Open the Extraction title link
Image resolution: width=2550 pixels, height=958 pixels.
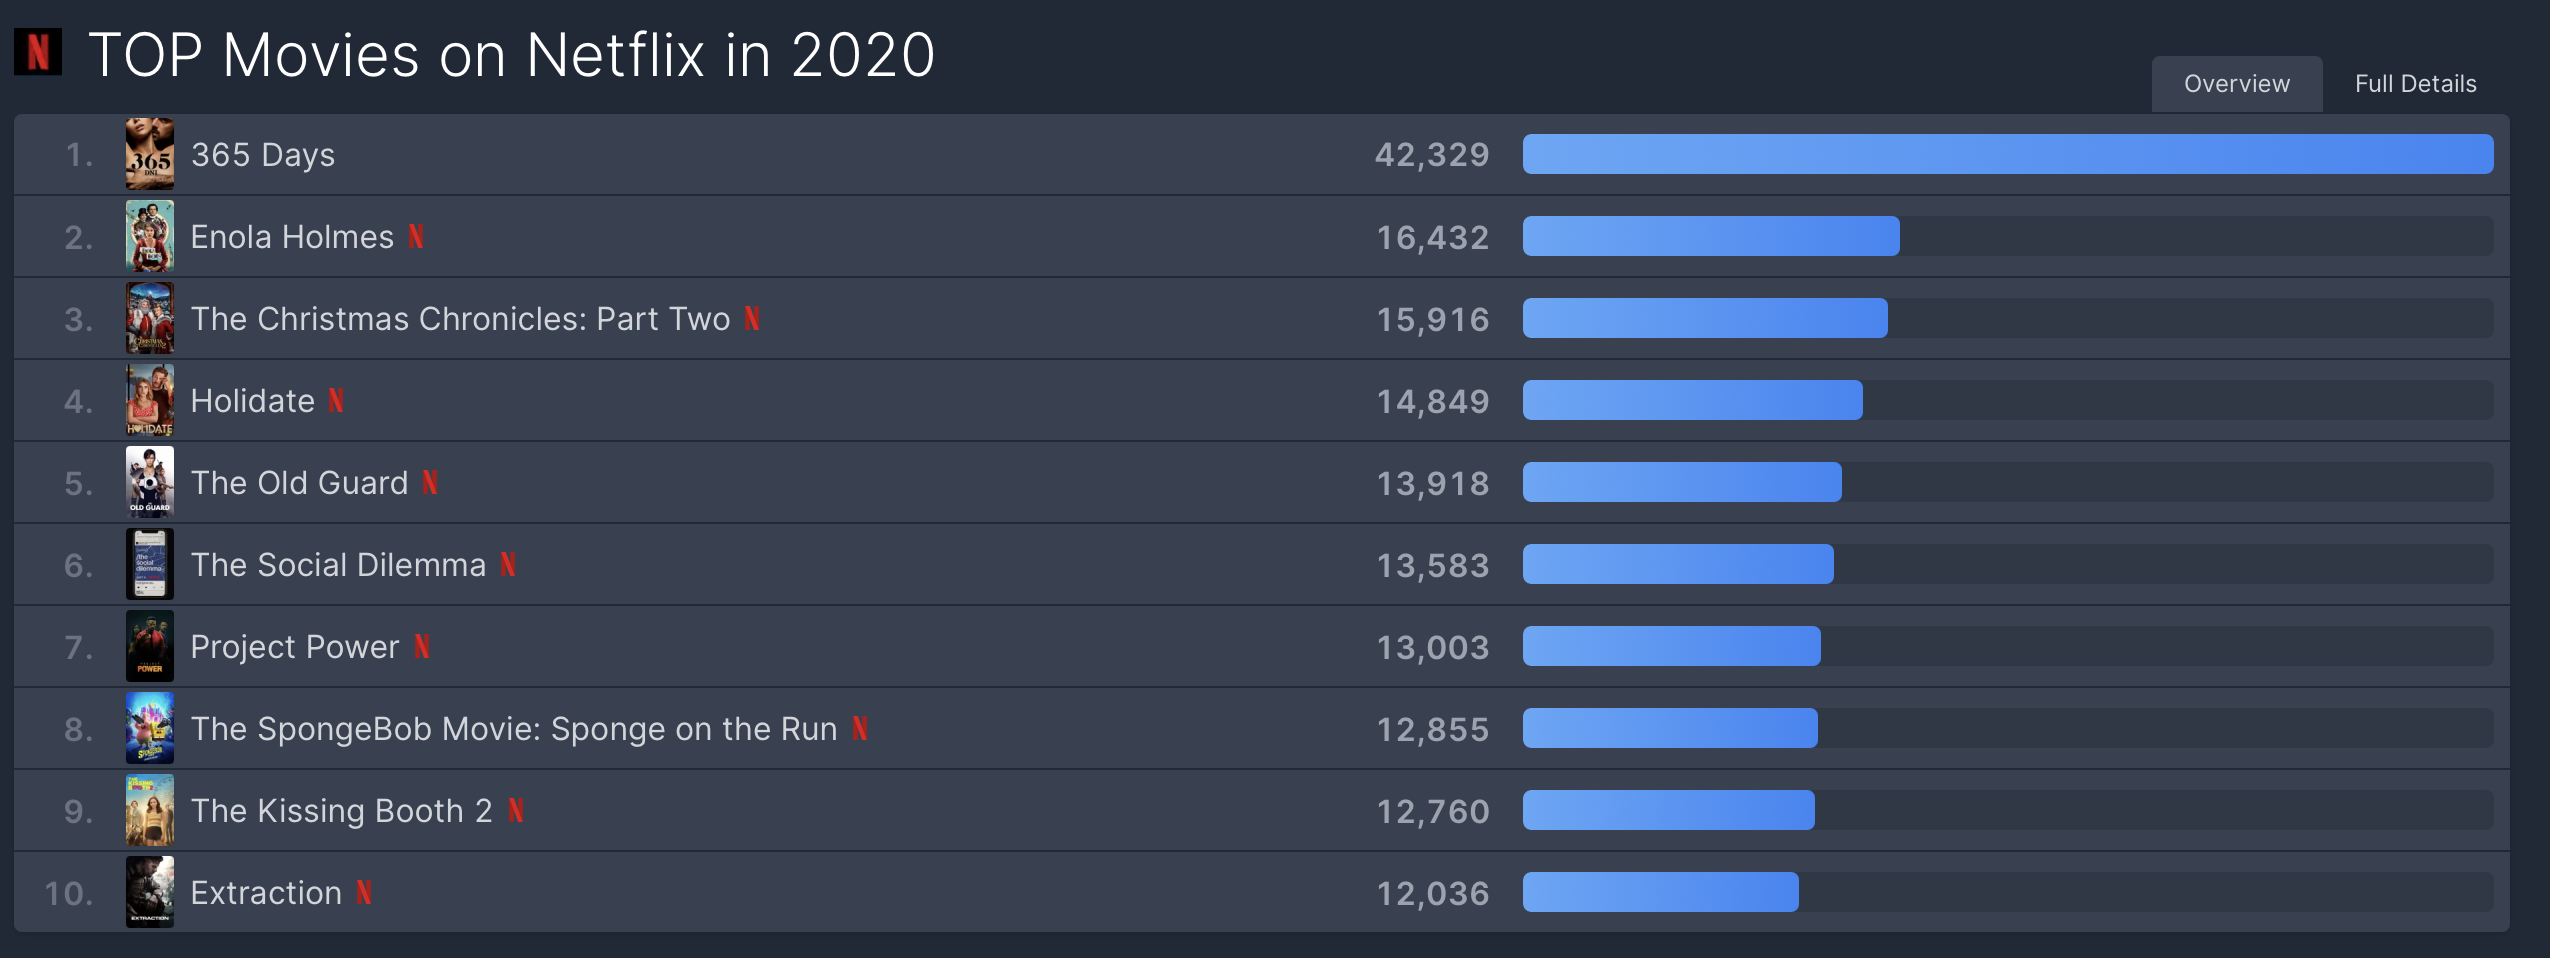coord(266,892)
